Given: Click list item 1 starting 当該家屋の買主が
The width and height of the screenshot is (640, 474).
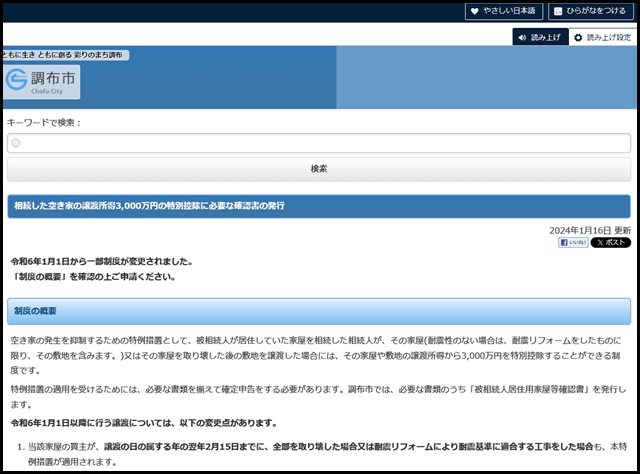Looking at the screenshot, I should (x=327, y=454).
